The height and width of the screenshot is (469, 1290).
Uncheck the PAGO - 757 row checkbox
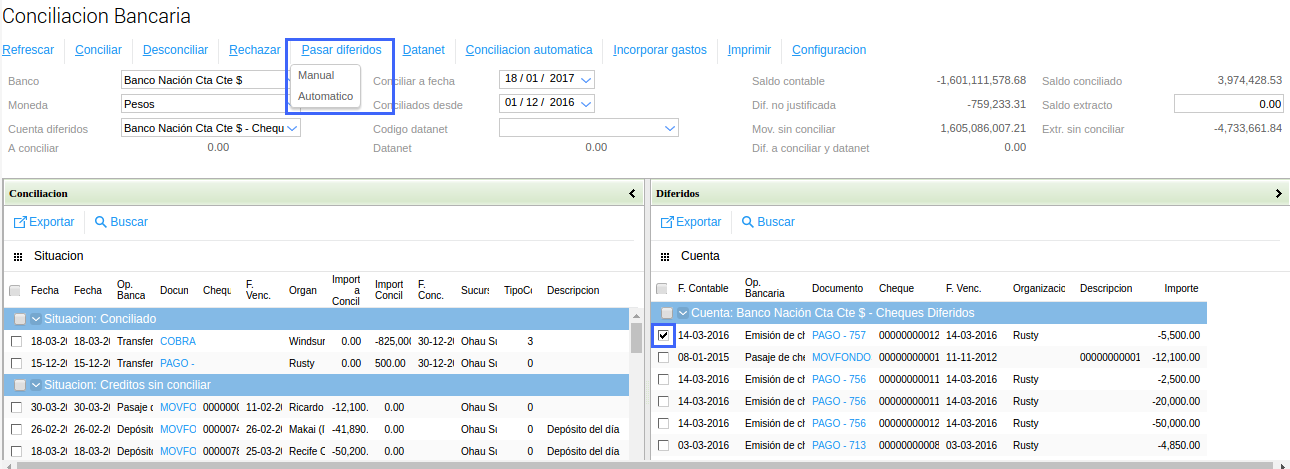pos(664,335)
